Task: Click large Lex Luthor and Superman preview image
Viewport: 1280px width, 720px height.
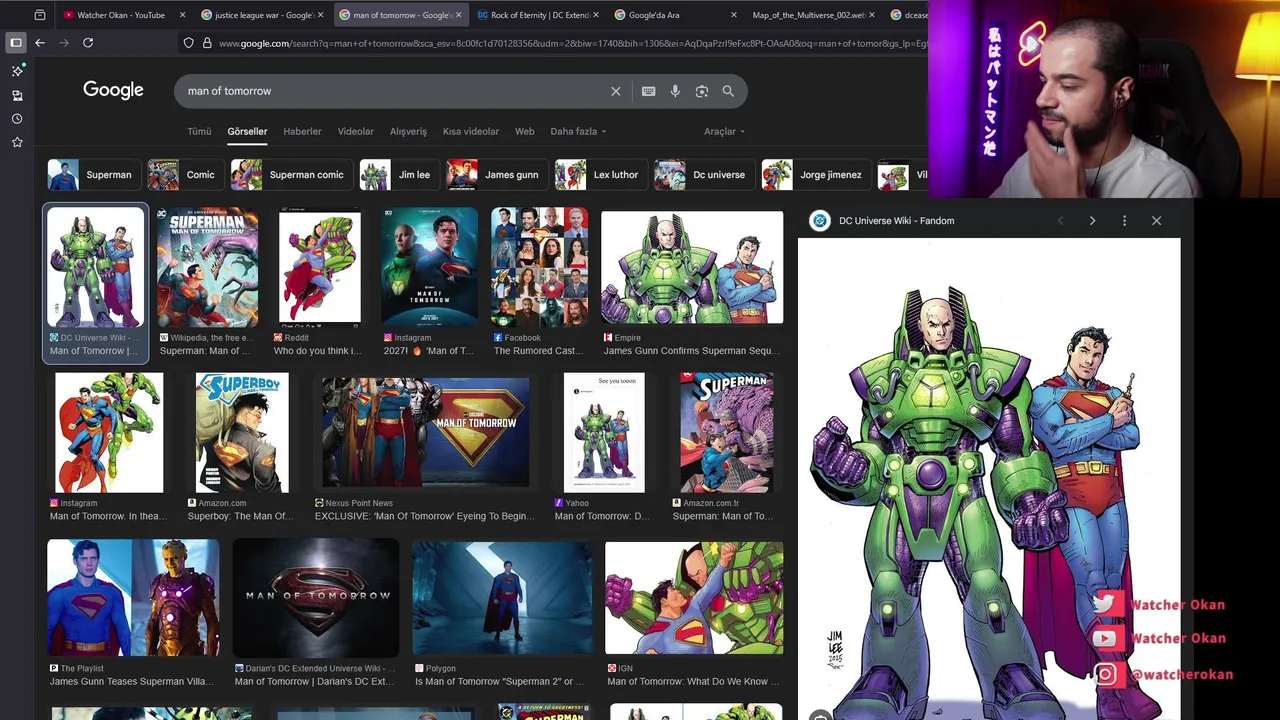Action: pyautogui.click(x=989, y=480)
